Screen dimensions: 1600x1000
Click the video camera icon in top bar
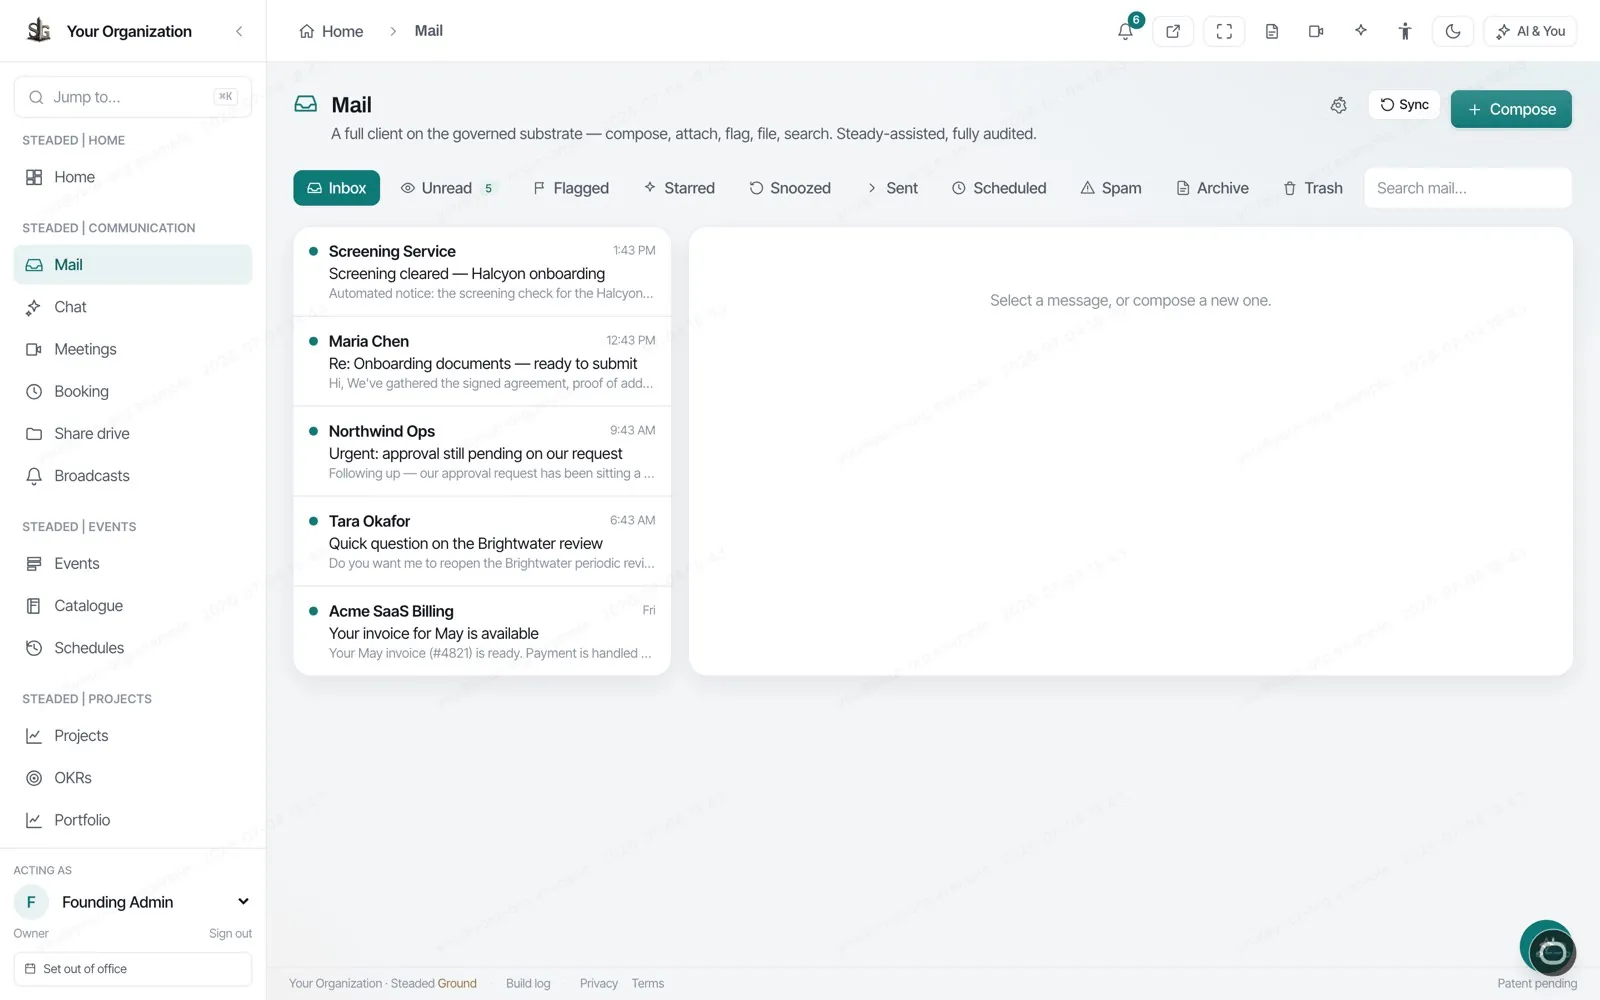point(1316,31)
